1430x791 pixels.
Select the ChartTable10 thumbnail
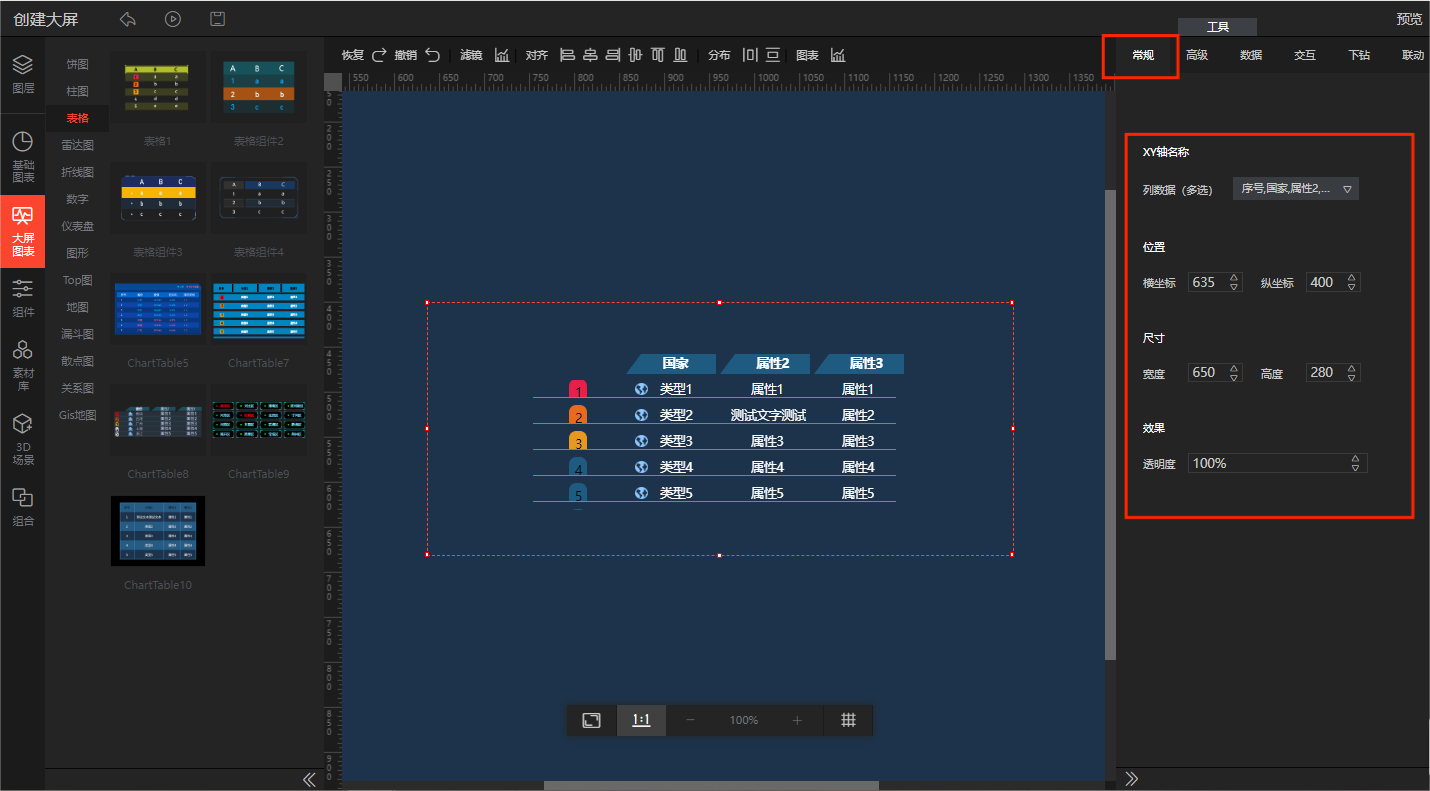[157, 531]
